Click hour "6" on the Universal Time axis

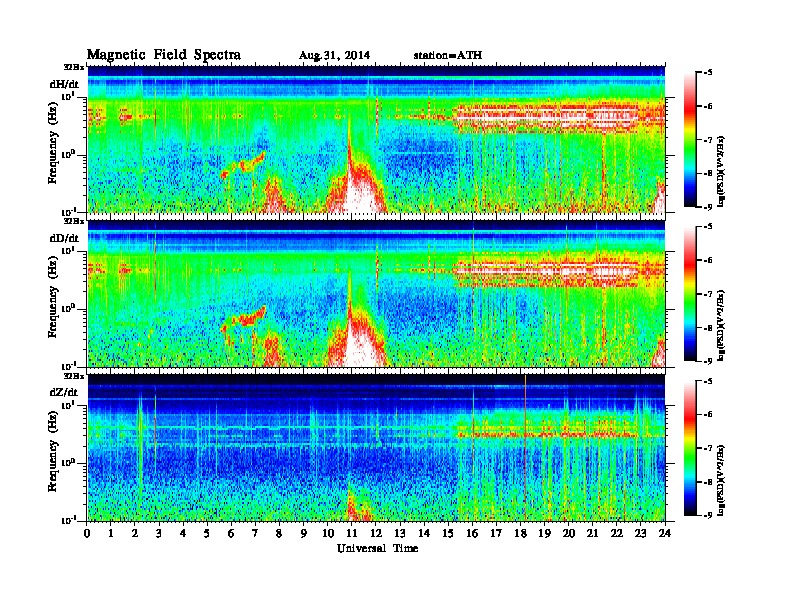(231, 533)
